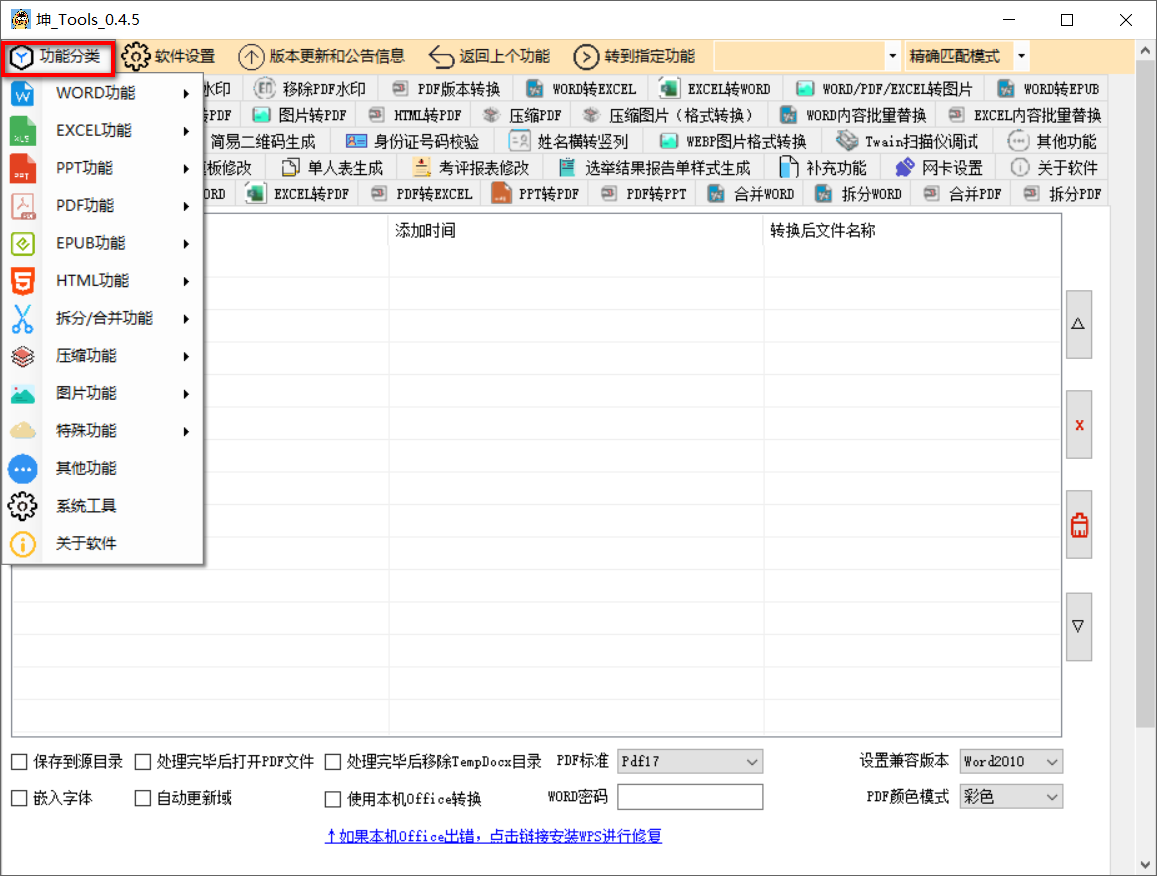Click the PDF功能 document icon in menu
This screenshot has width=1157, height=876.
pos(23,206)
